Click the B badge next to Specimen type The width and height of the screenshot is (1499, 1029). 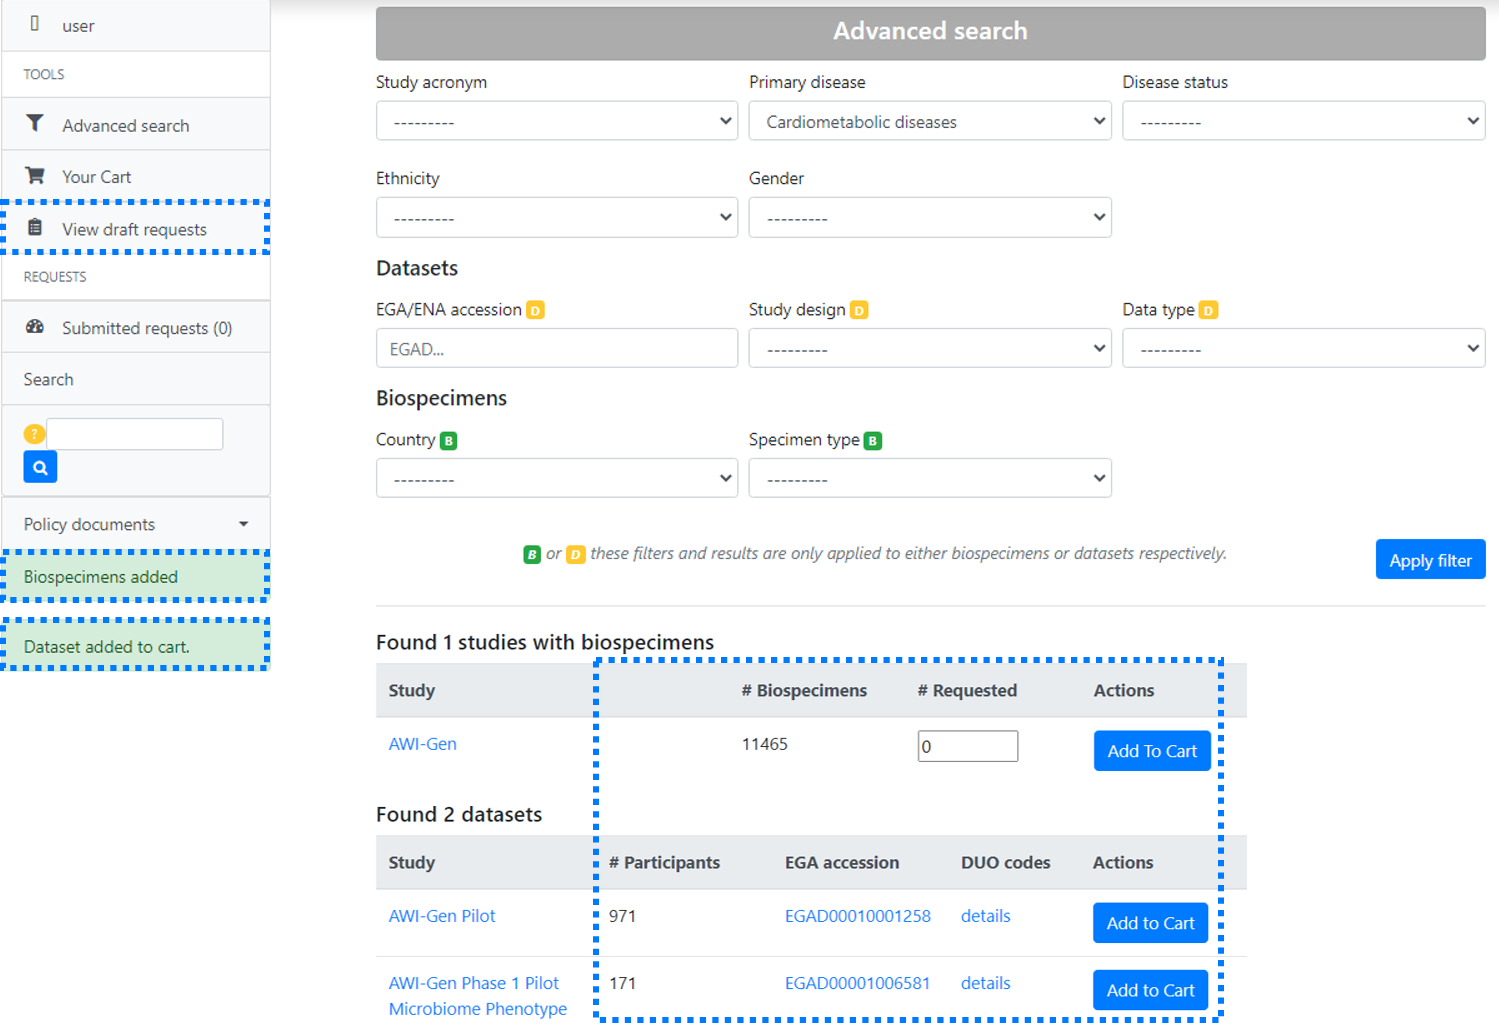(873, 441)
